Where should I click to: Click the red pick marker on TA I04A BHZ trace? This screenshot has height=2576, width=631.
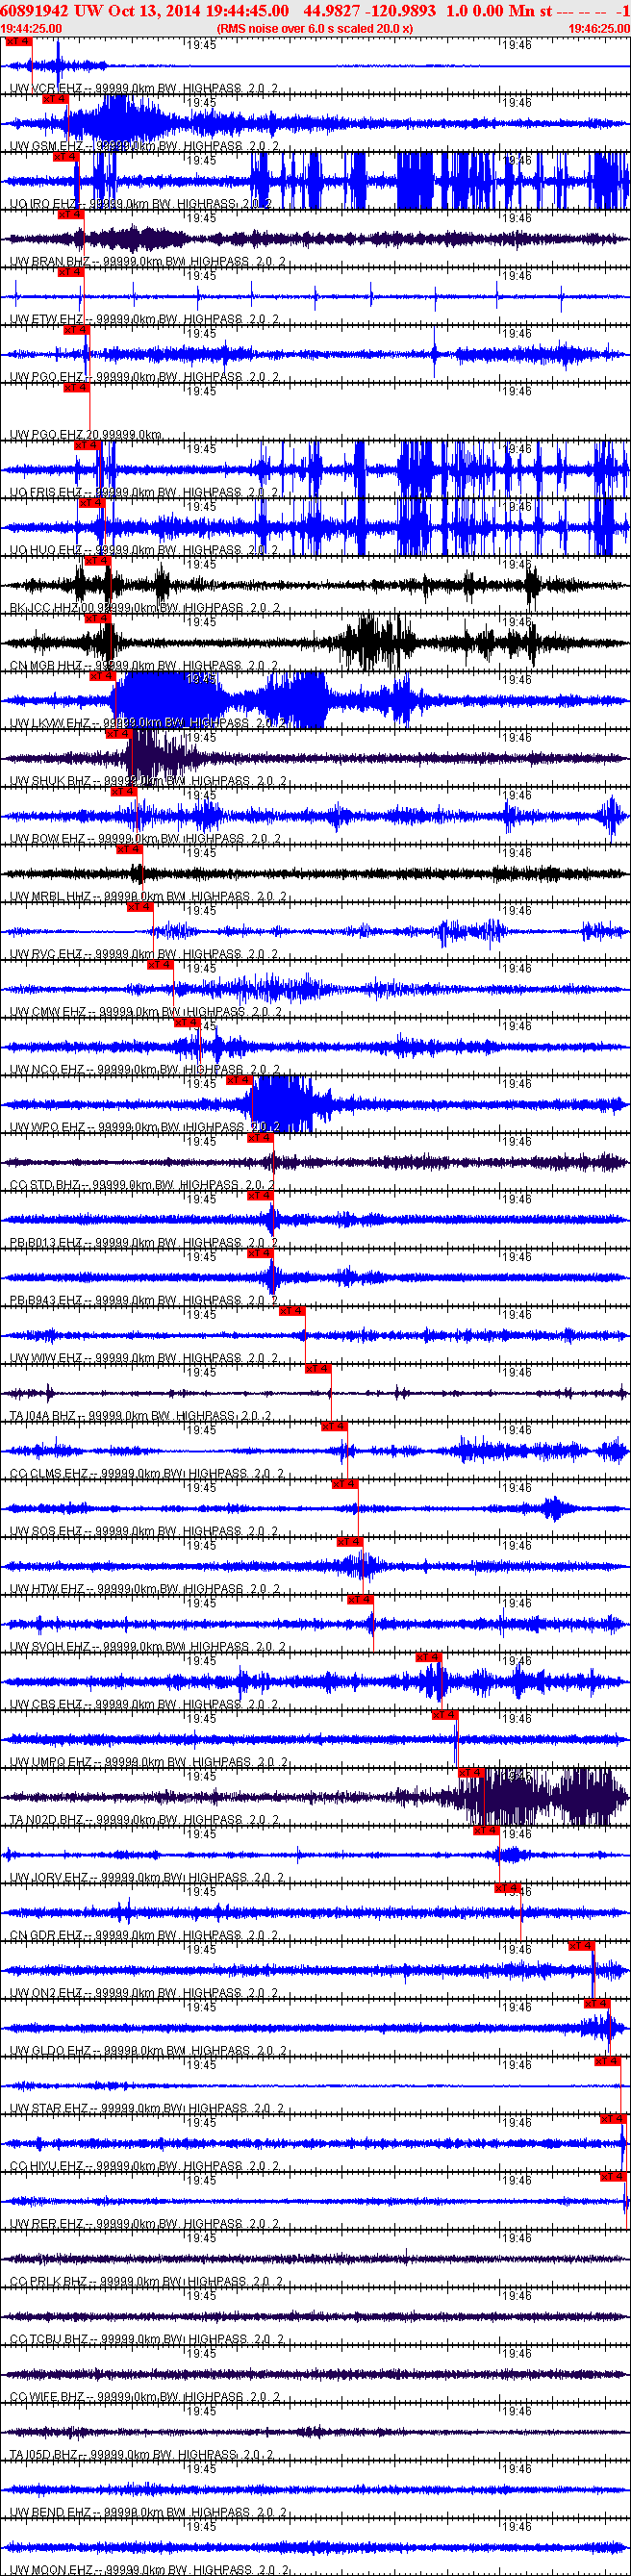click(x=318, y=1369)
